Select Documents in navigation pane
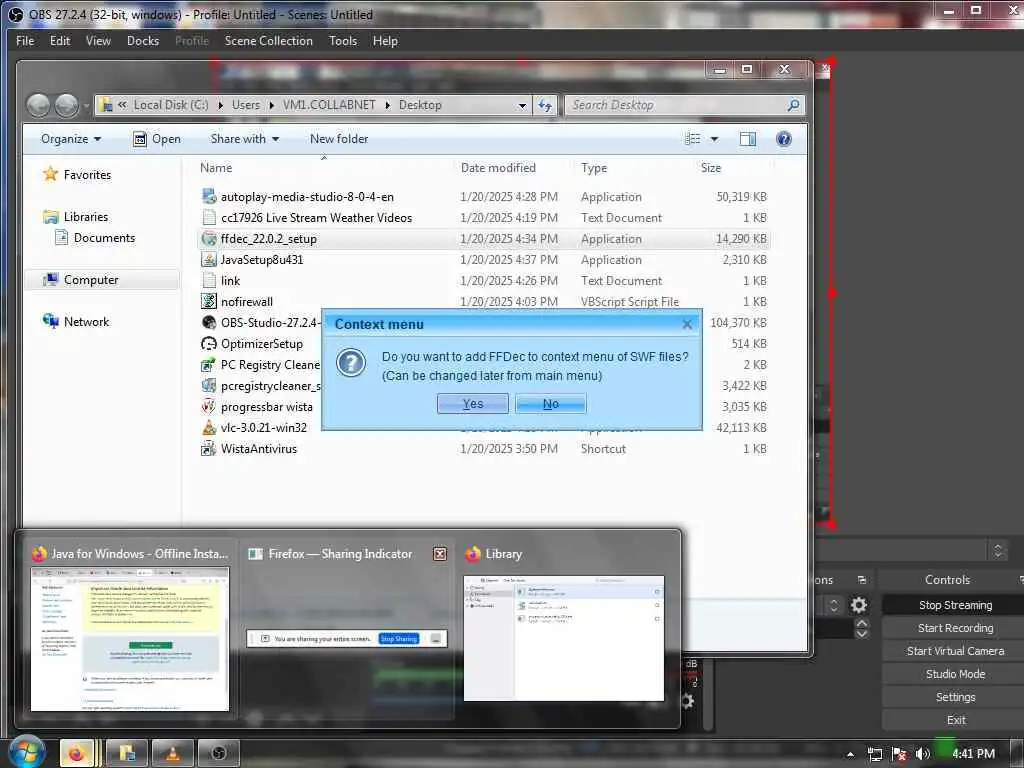Screen dimensions: 1024x768 [x=95, y=238]
